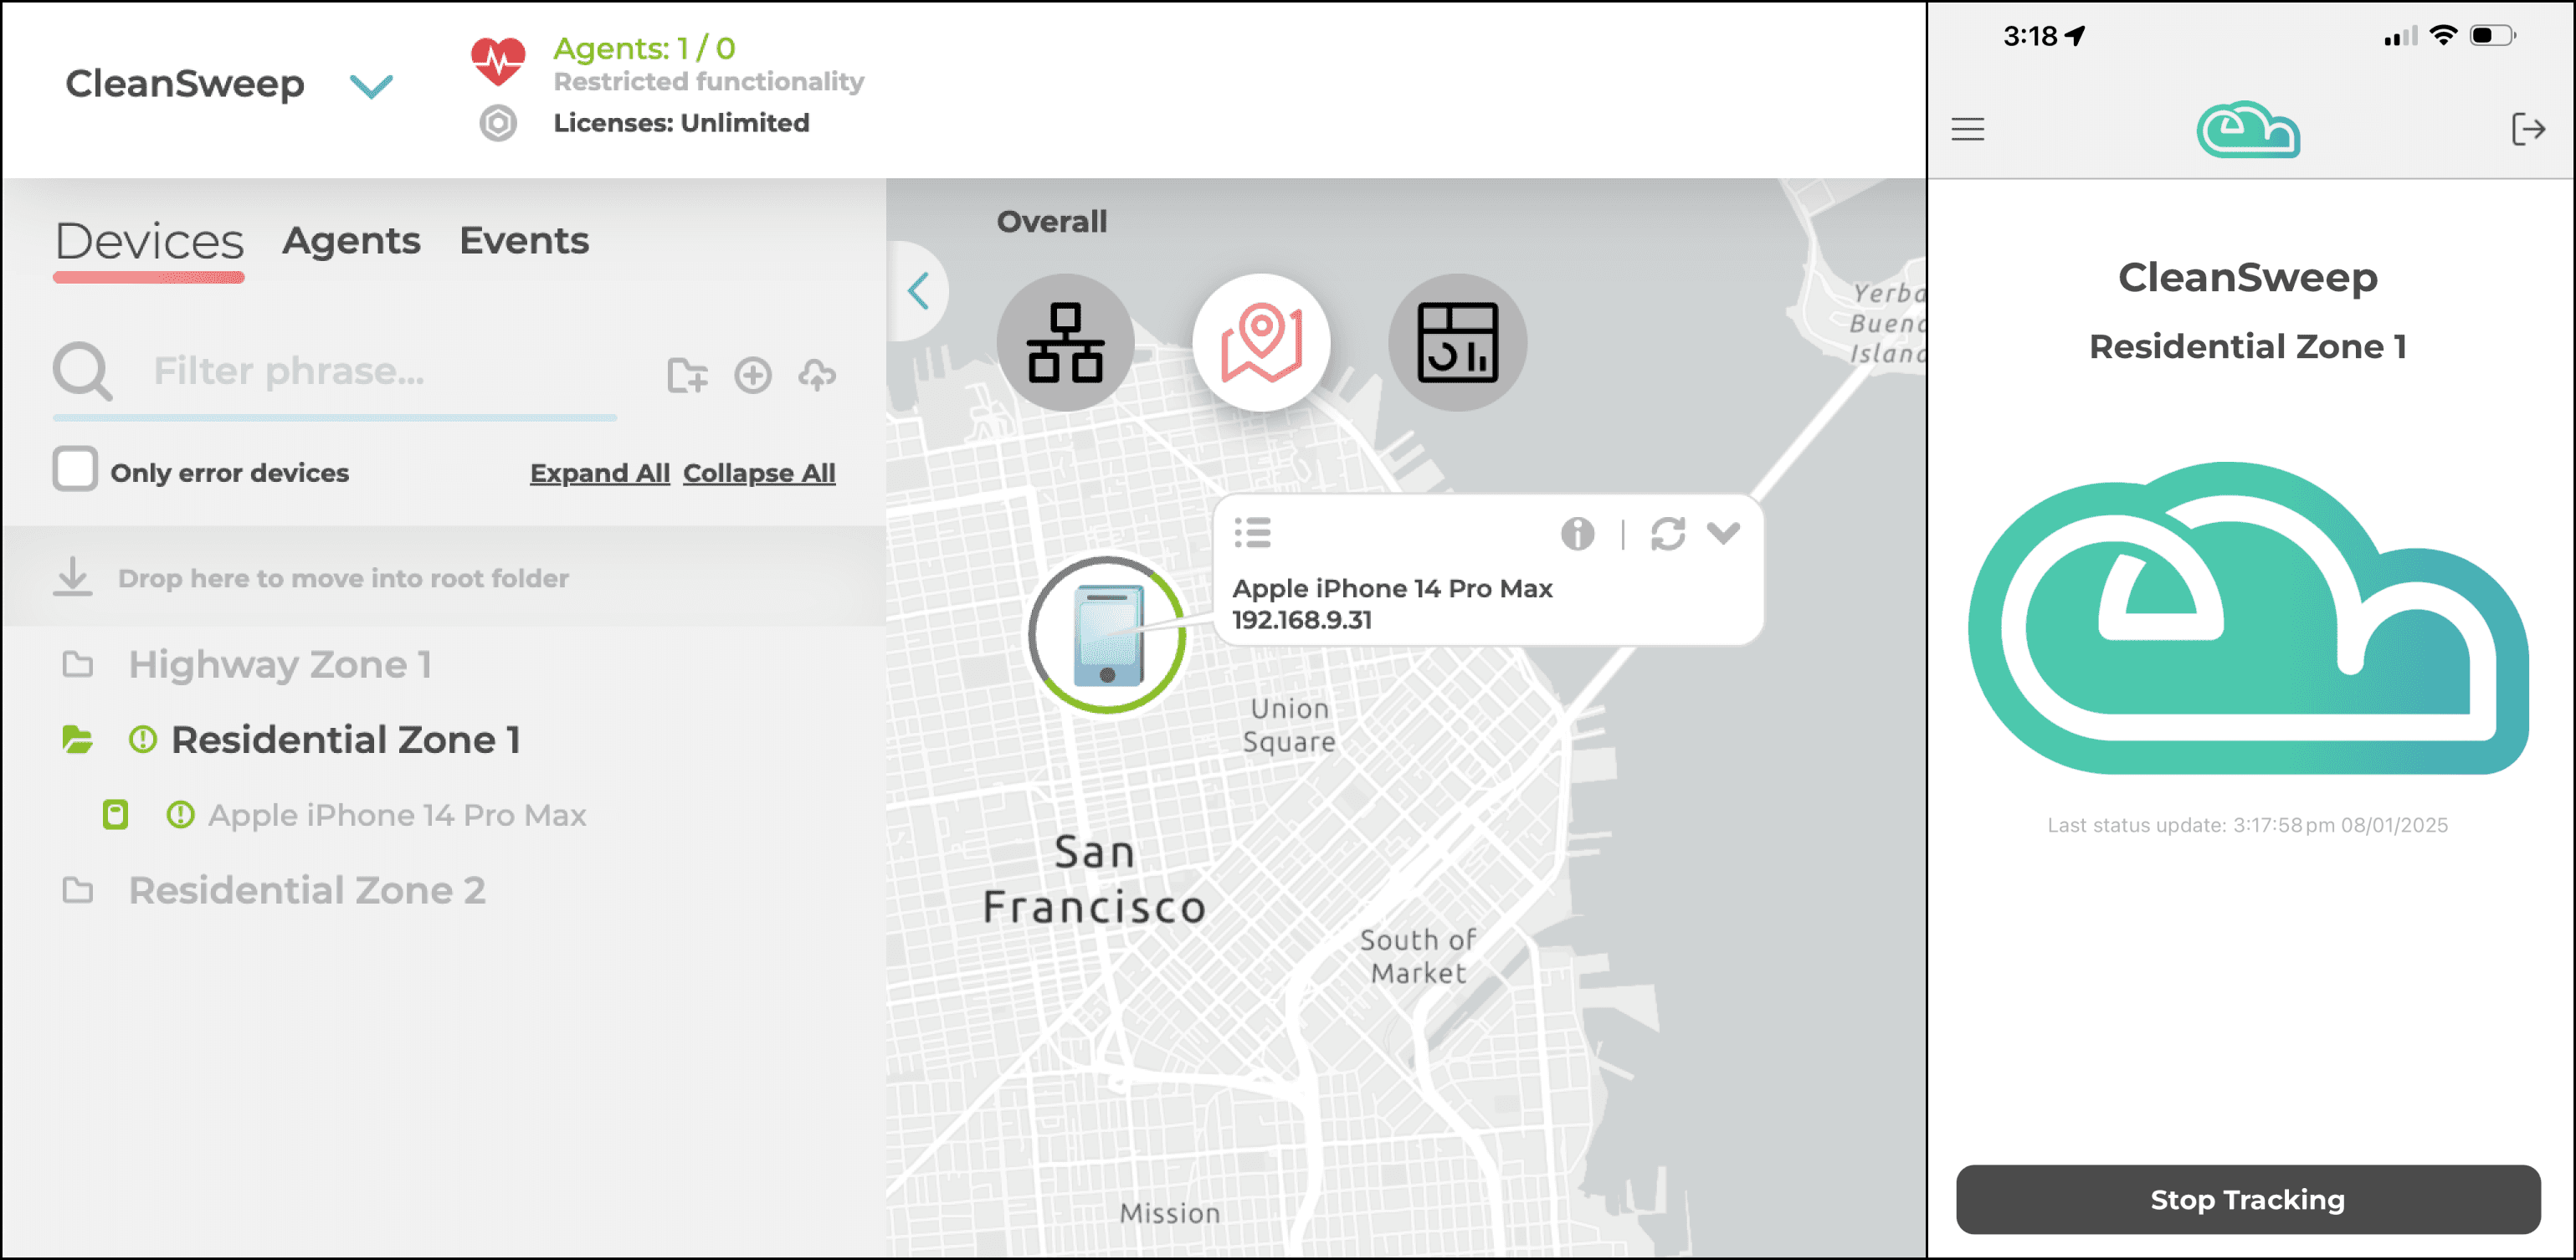
Task: Click the add folder icon
Action: pos(687,376)
